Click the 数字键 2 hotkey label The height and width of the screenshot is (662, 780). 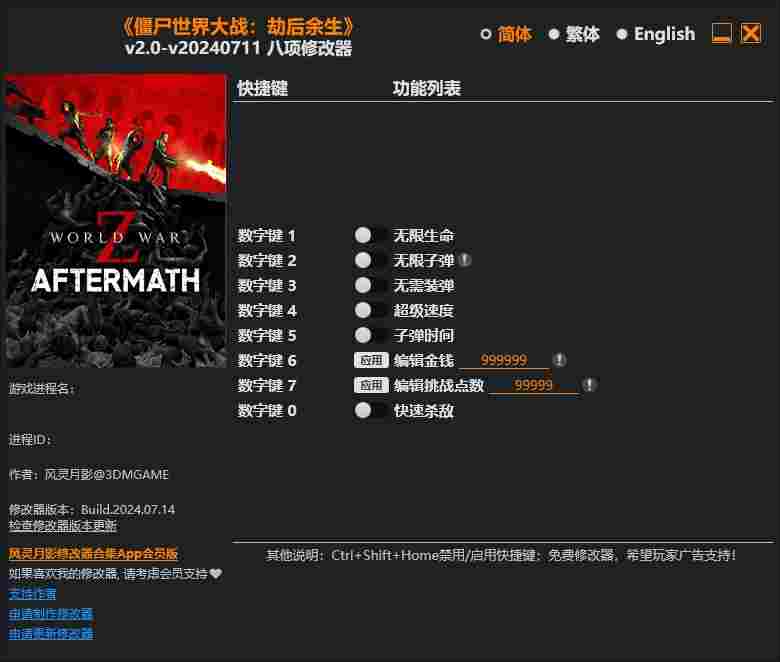(267, 261)
